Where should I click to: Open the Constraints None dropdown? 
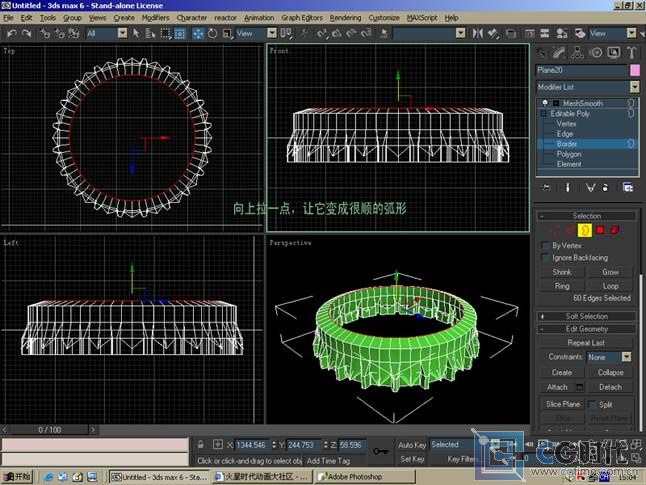626,356
